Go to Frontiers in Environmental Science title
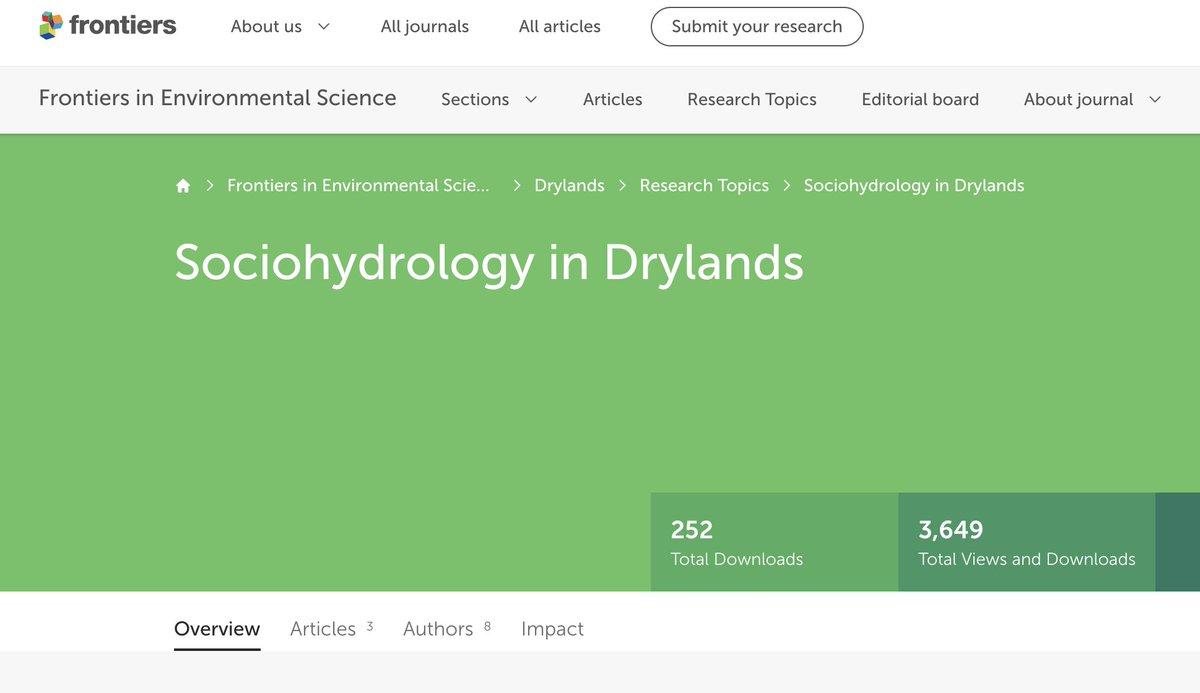Viewport: 1200px width, 693px height. pyautogui.click(x=218, y=98)
